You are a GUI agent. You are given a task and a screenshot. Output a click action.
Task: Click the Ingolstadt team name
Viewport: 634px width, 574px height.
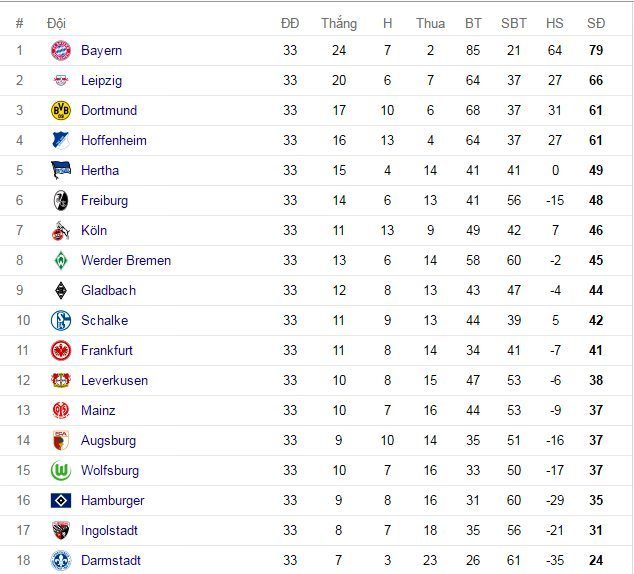point(109,531)
